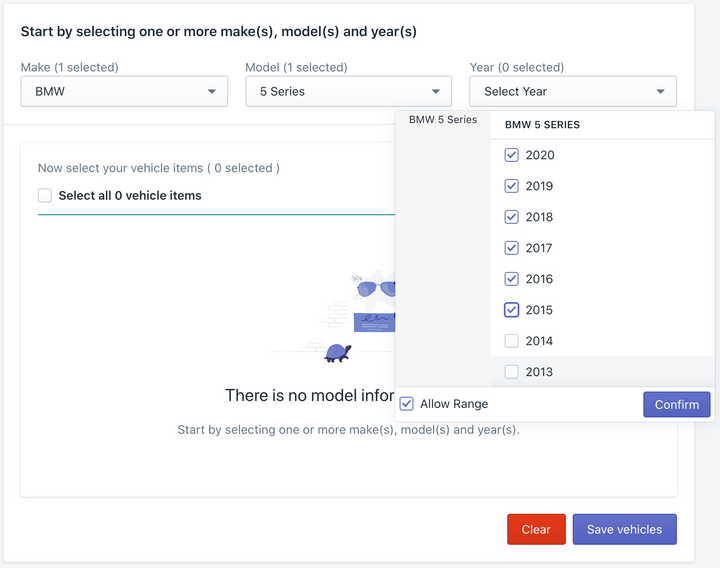Screen dimensions: 720x568
Task: Uncheck the 2019 year checkbox
Action: pyautogui.click(x=512, y=186)
